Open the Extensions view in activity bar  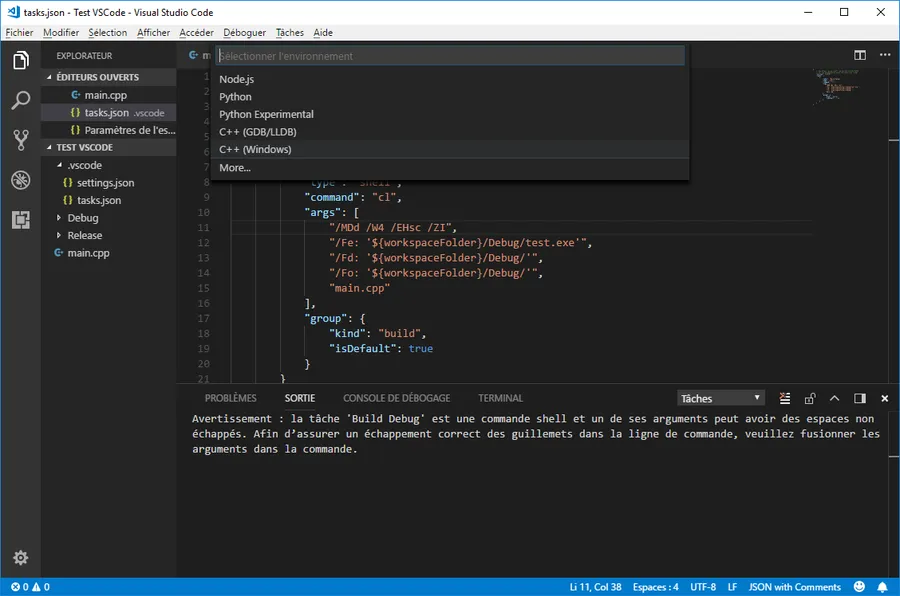click(x=21, y=220)
